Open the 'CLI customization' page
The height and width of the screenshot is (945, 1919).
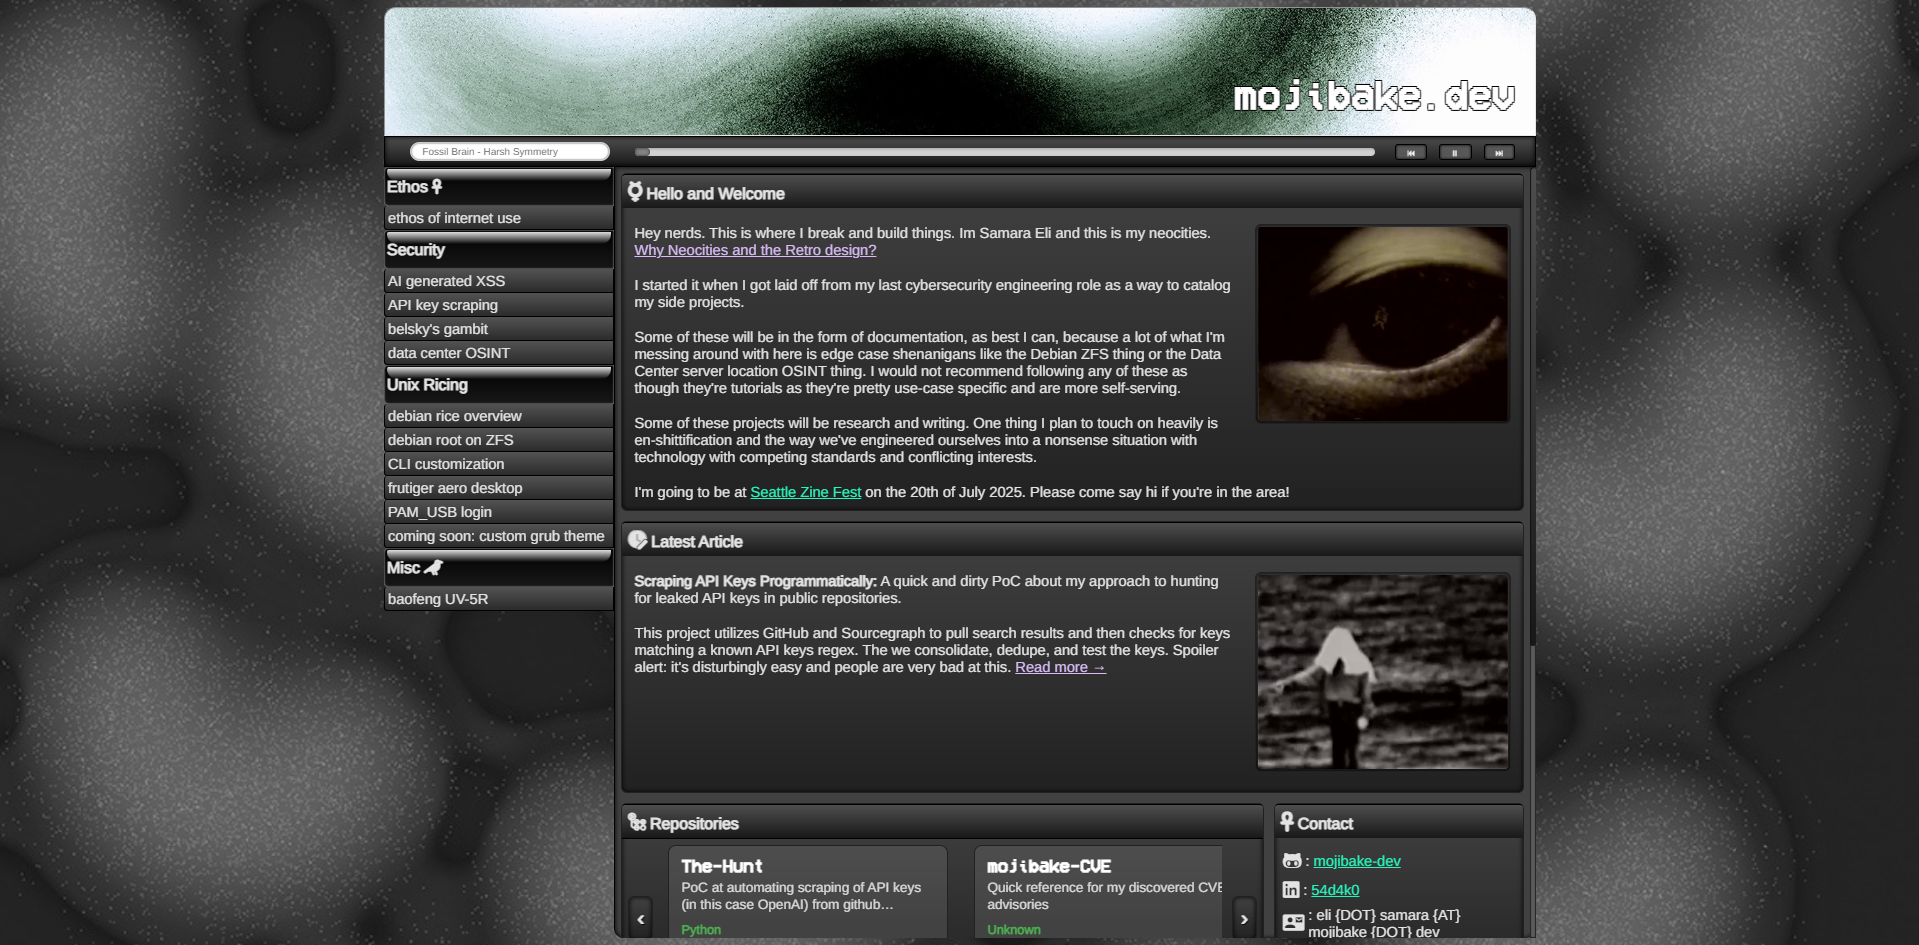pyautogui.click(x=499, y=464)
